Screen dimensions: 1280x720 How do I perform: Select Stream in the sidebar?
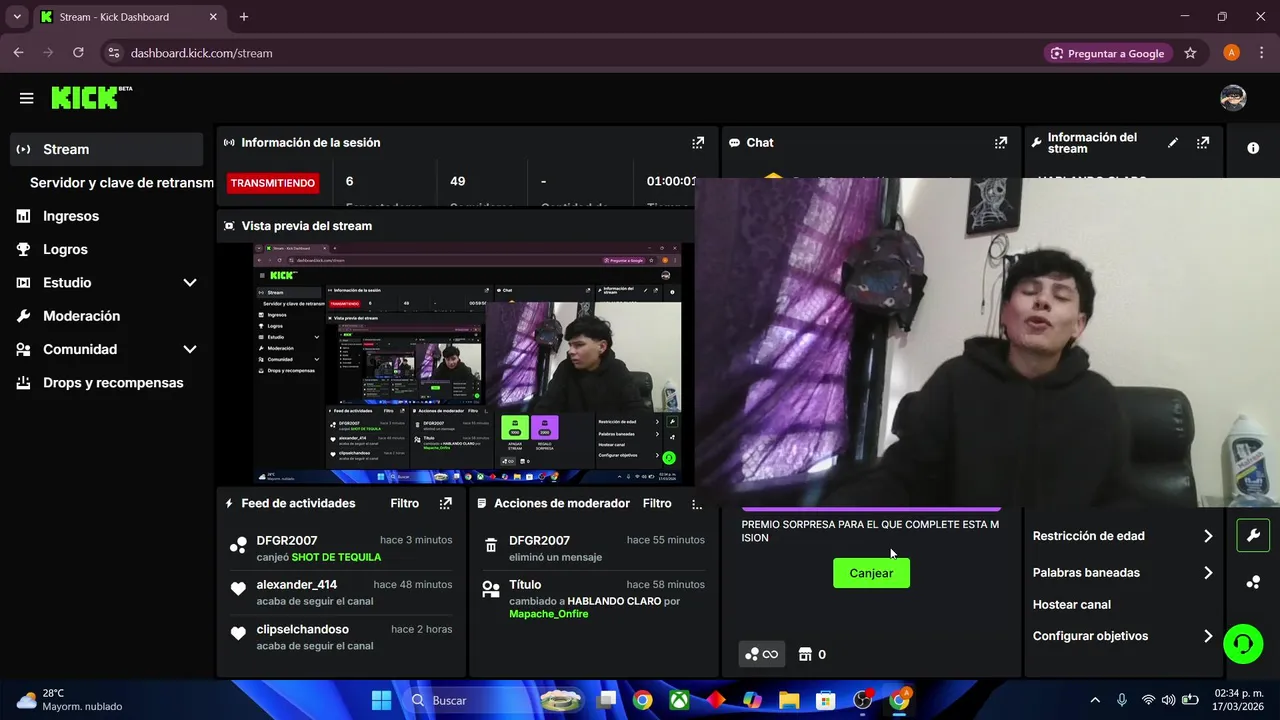(x=106, y=149)
